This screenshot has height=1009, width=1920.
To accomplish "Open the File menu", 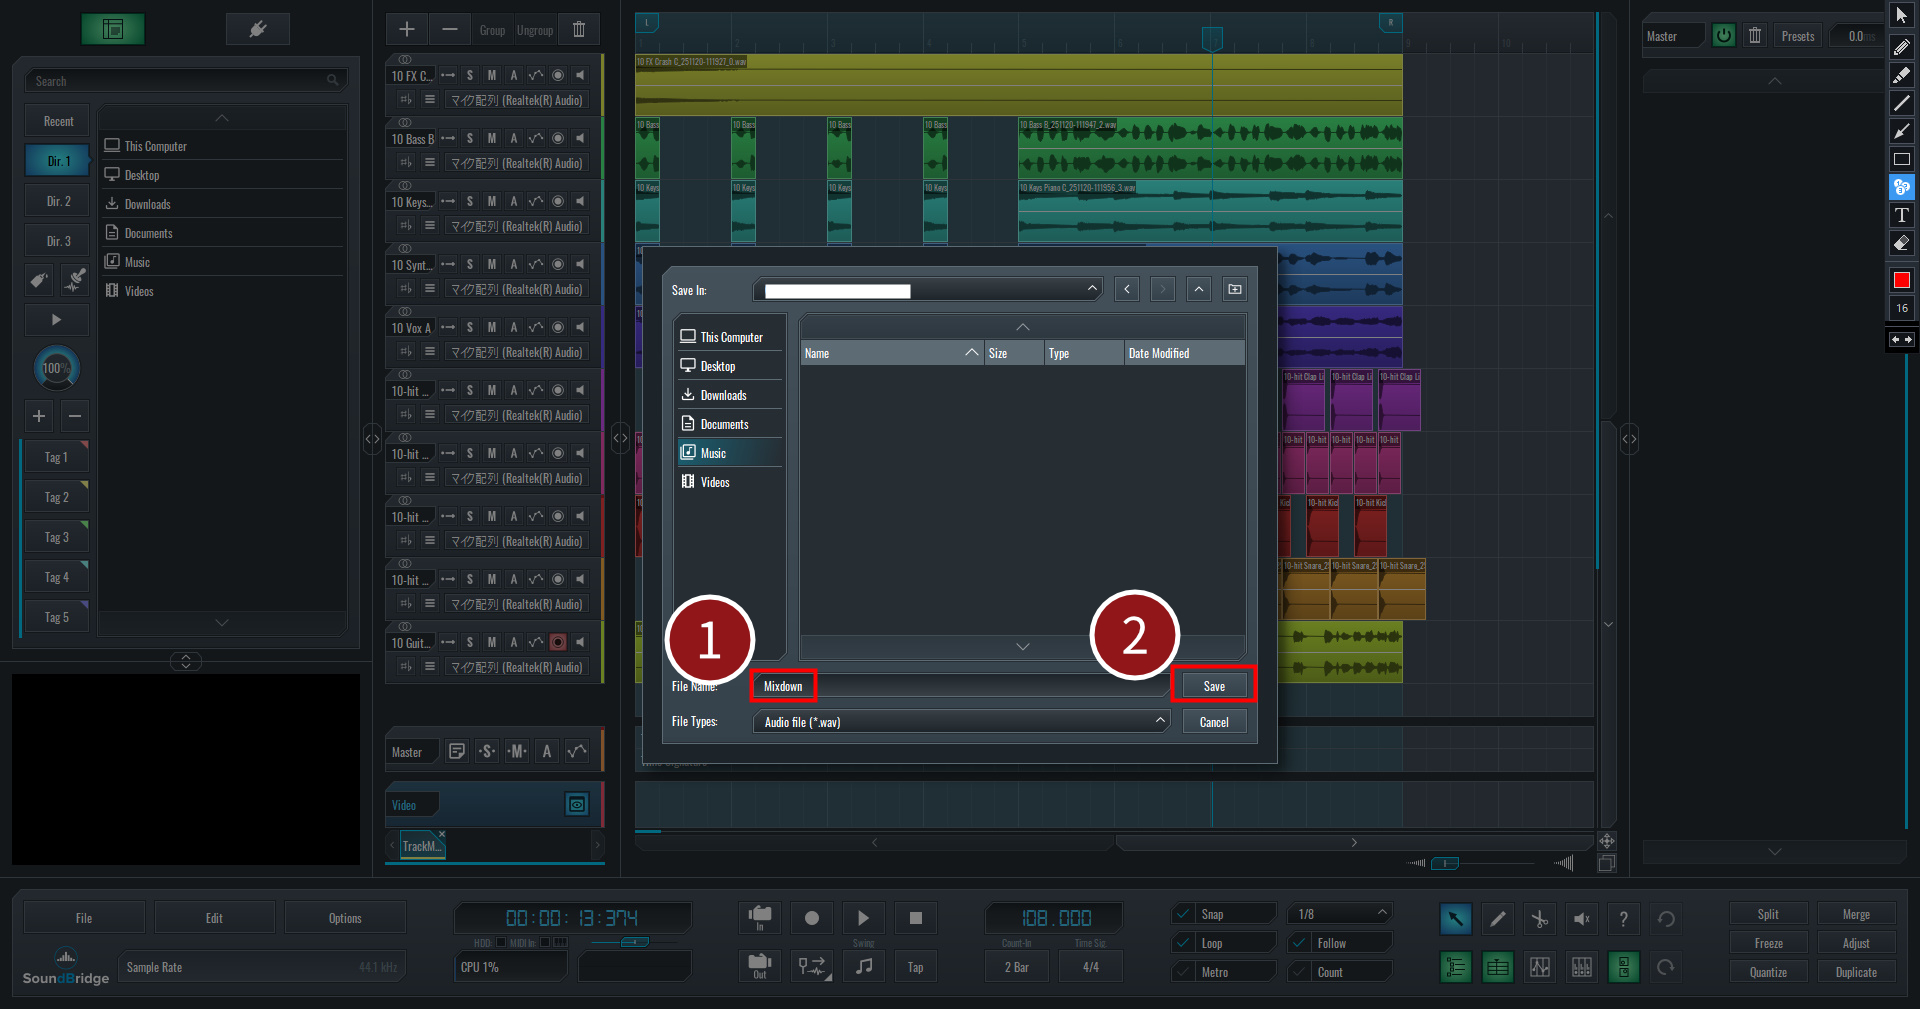I will point(84,918).
